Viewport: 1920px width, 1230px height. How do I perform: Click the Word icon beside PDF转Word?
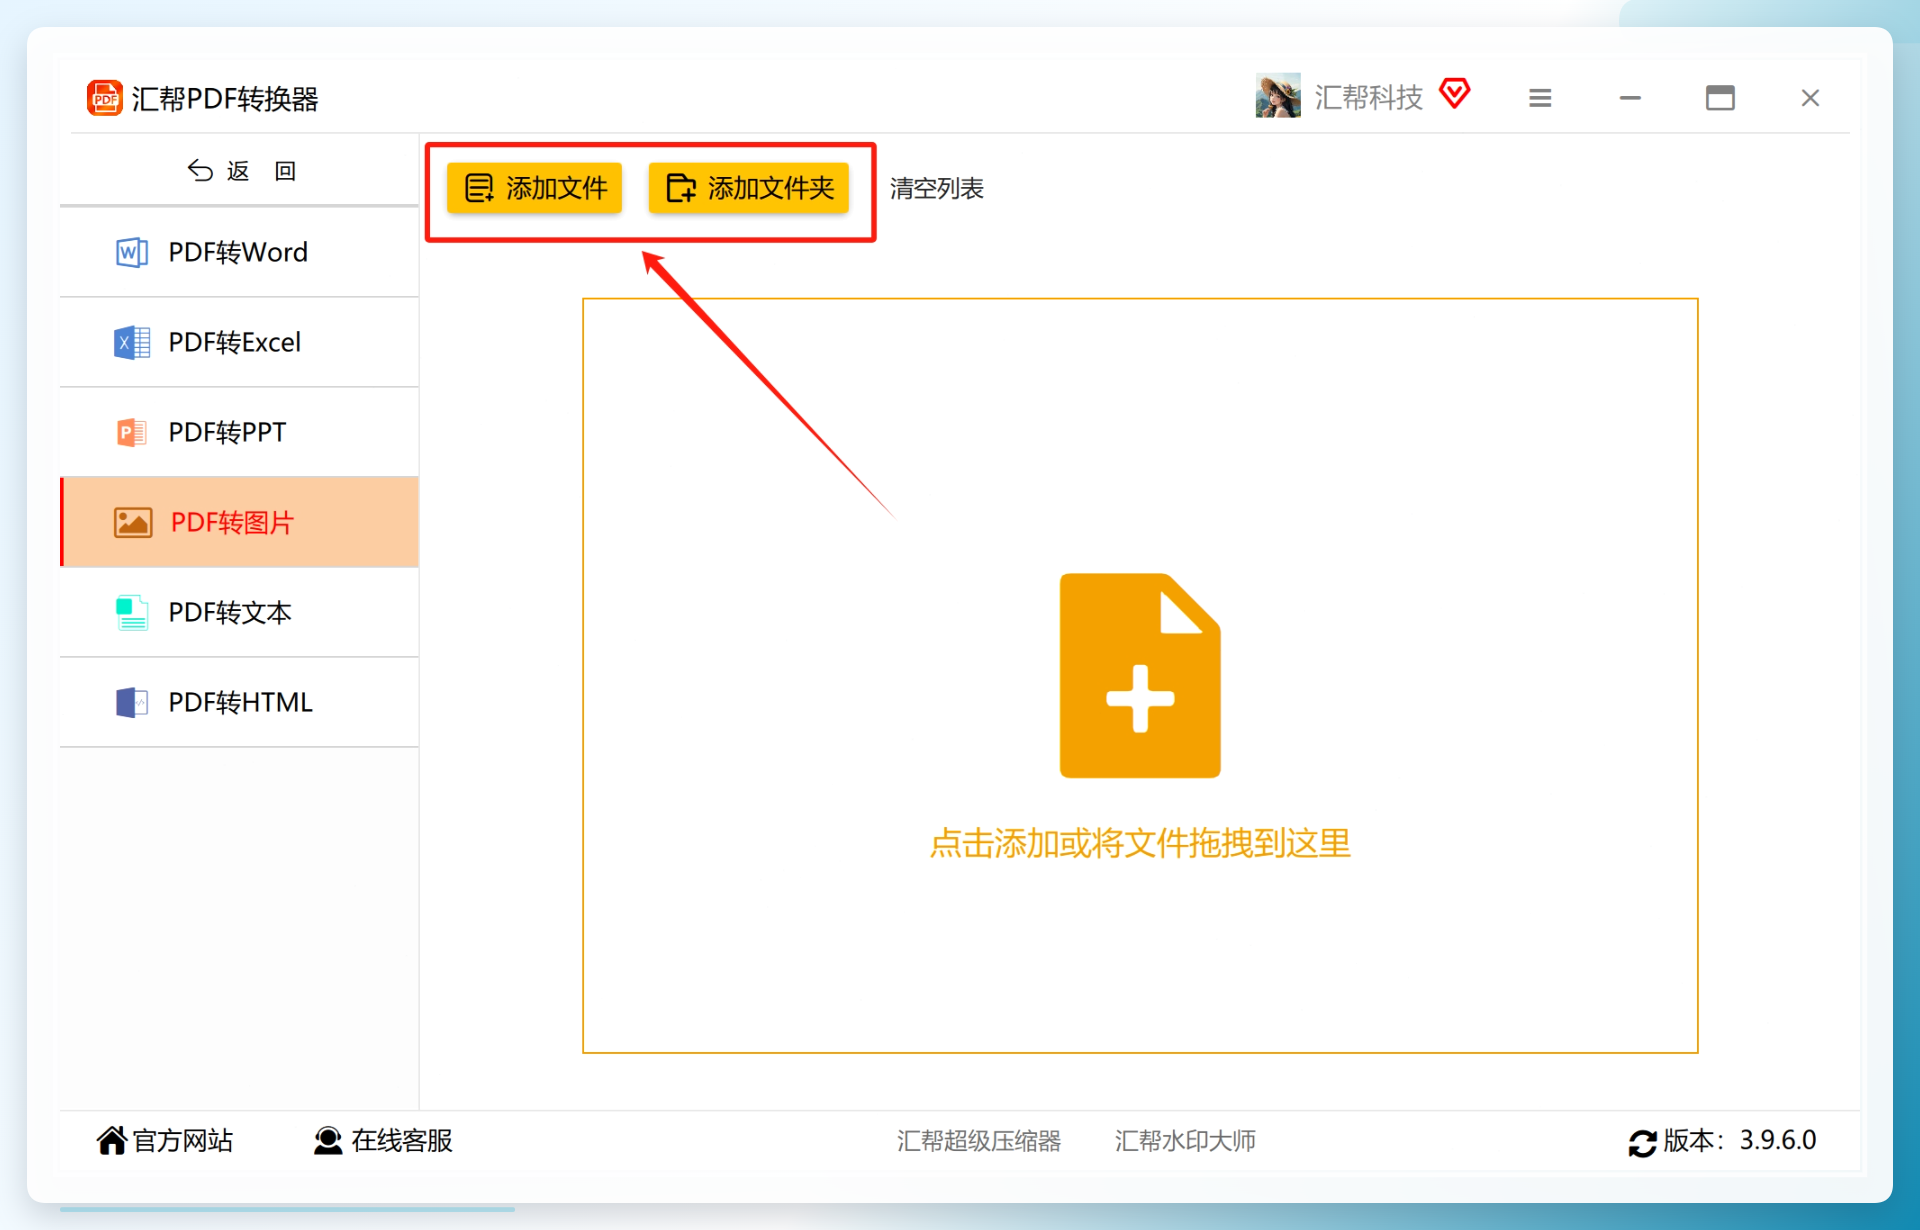point(132,253)
